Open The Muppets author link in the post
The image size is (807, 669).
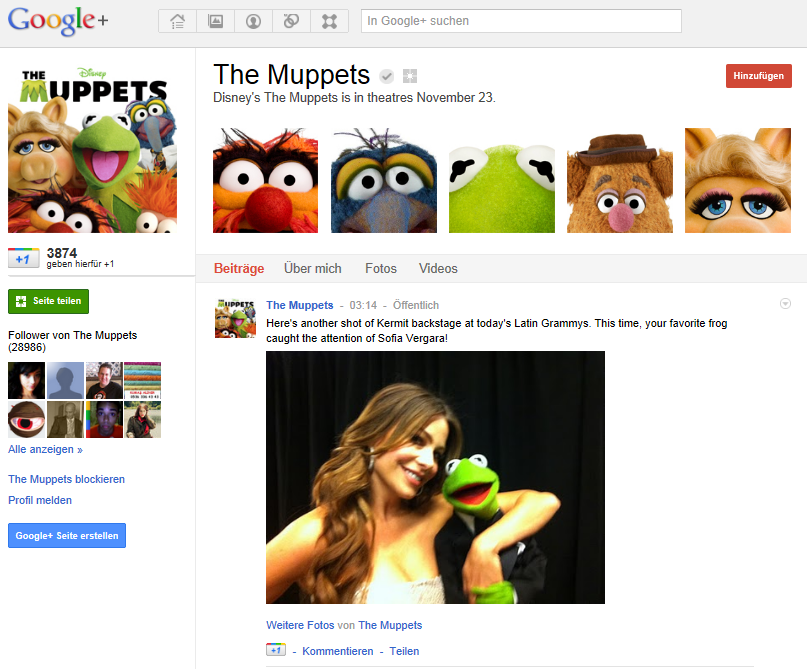tap(300, 305)
